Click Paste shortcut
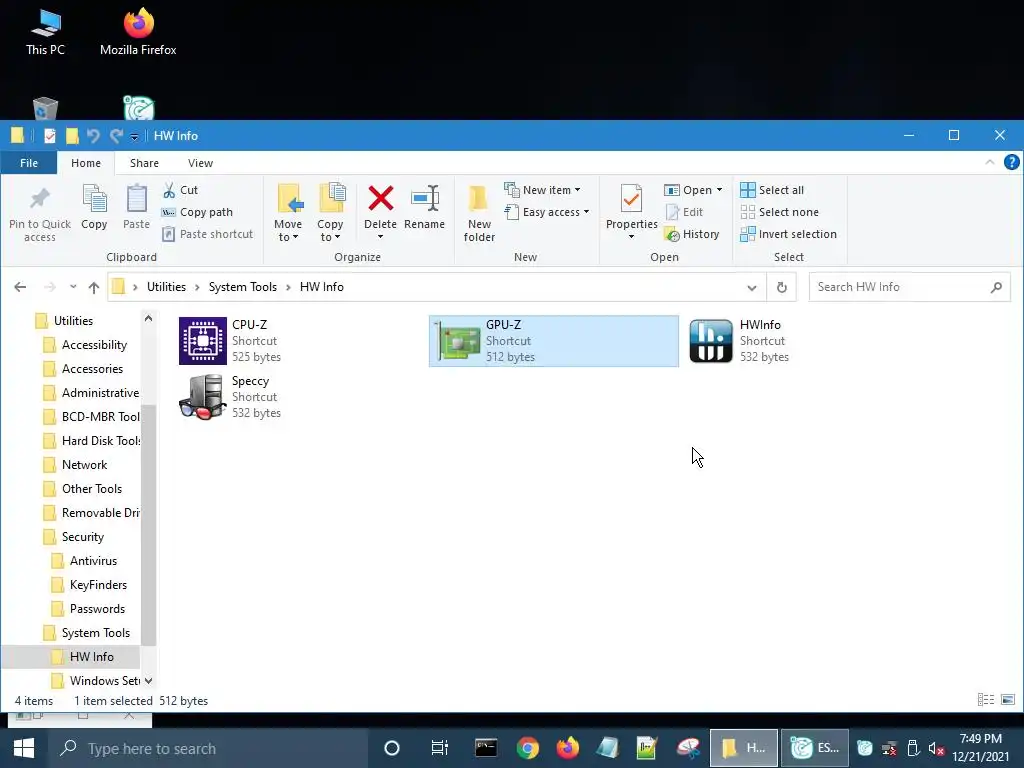Viewport: 1024px width, 768px height. (208, 234)
